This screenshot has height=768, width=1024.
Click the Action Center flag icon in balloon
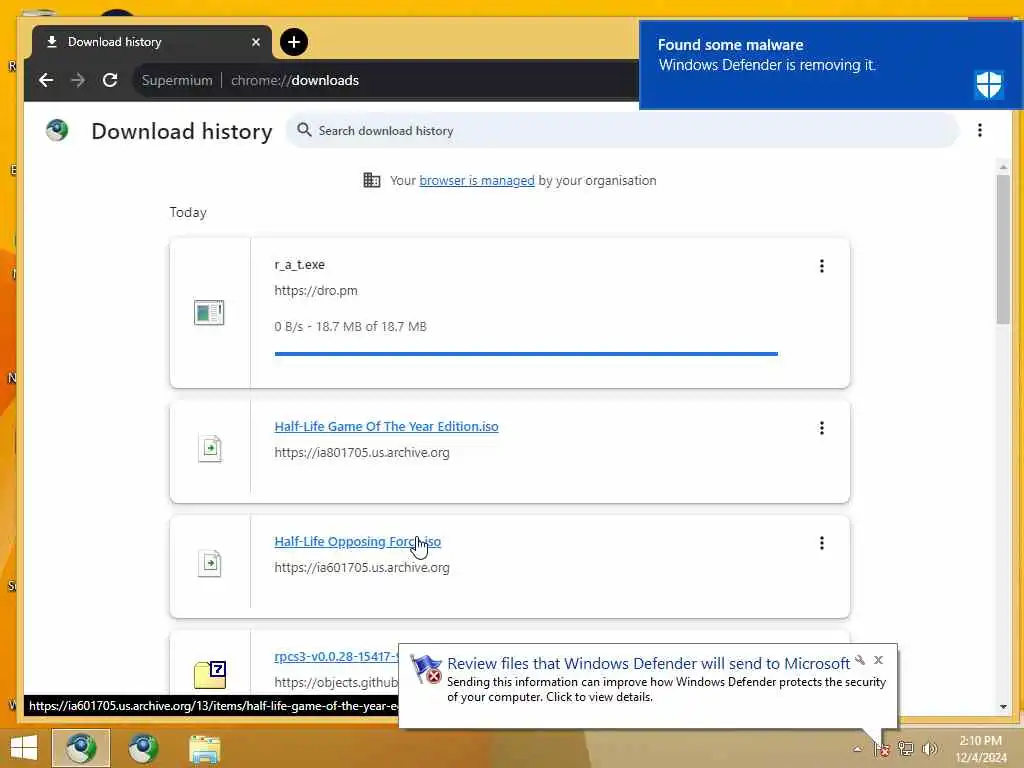tap(426, 669)
